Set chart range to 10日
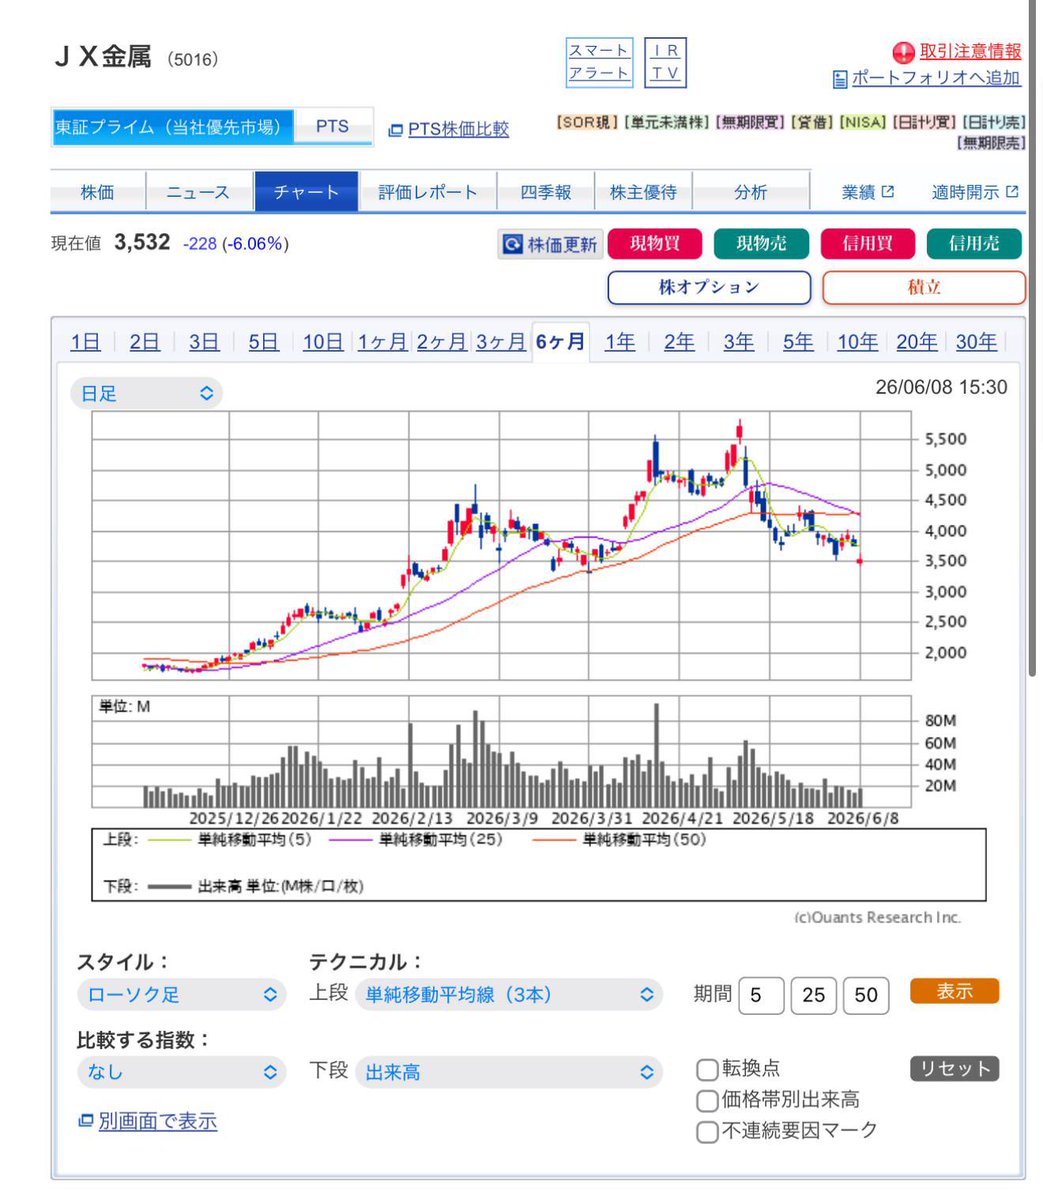 pyautogui.click(x=323, y=342)
